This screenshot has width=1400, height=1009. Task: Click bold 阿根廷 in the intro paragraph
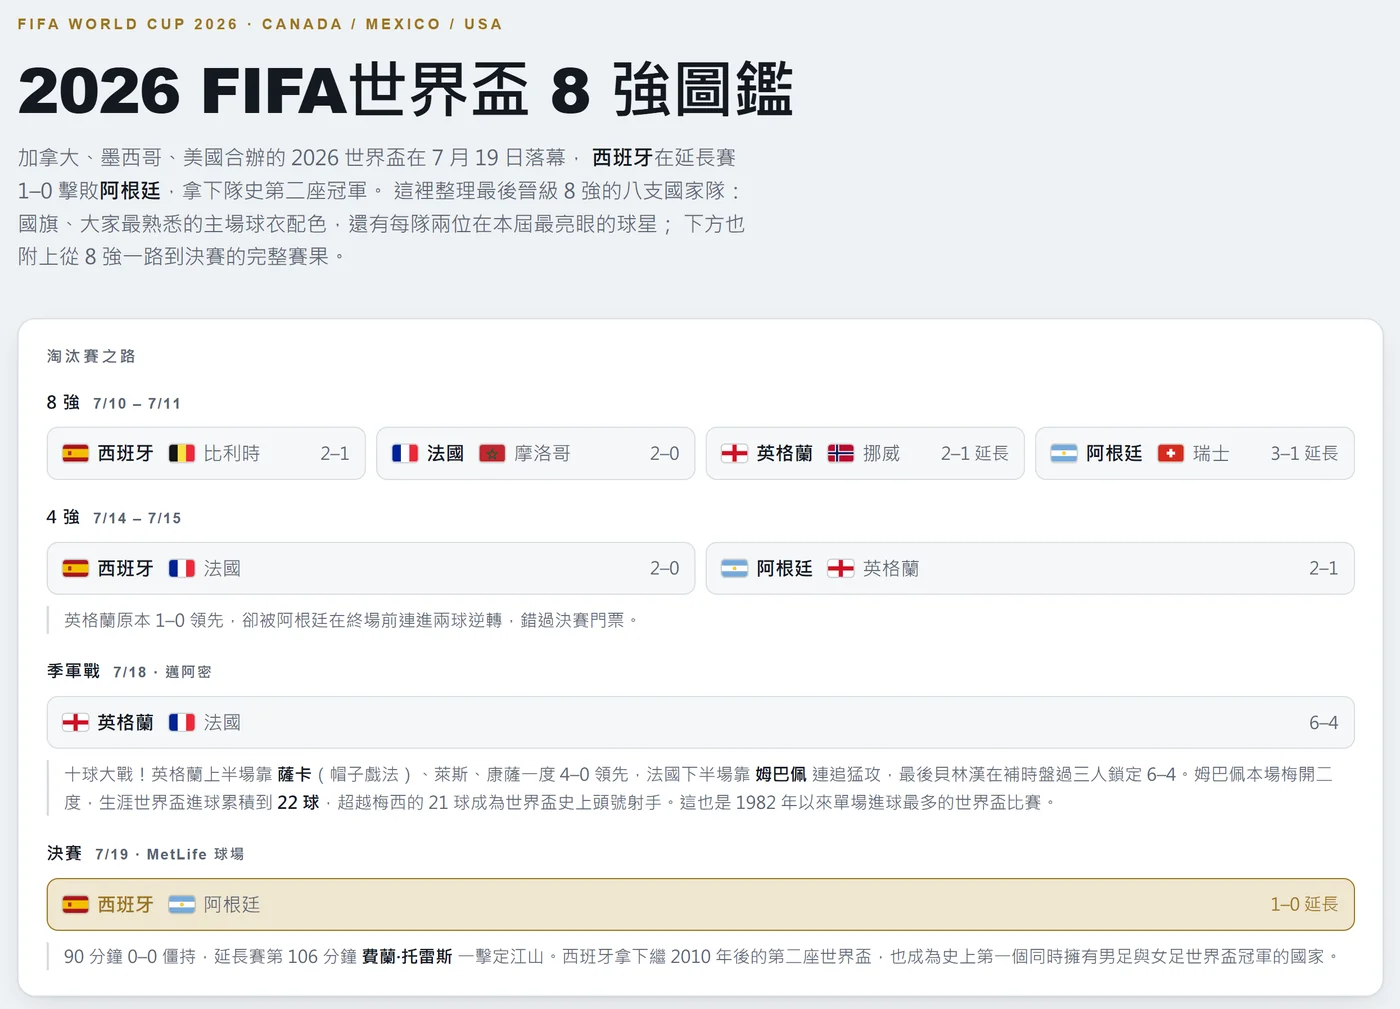[130, 190]
